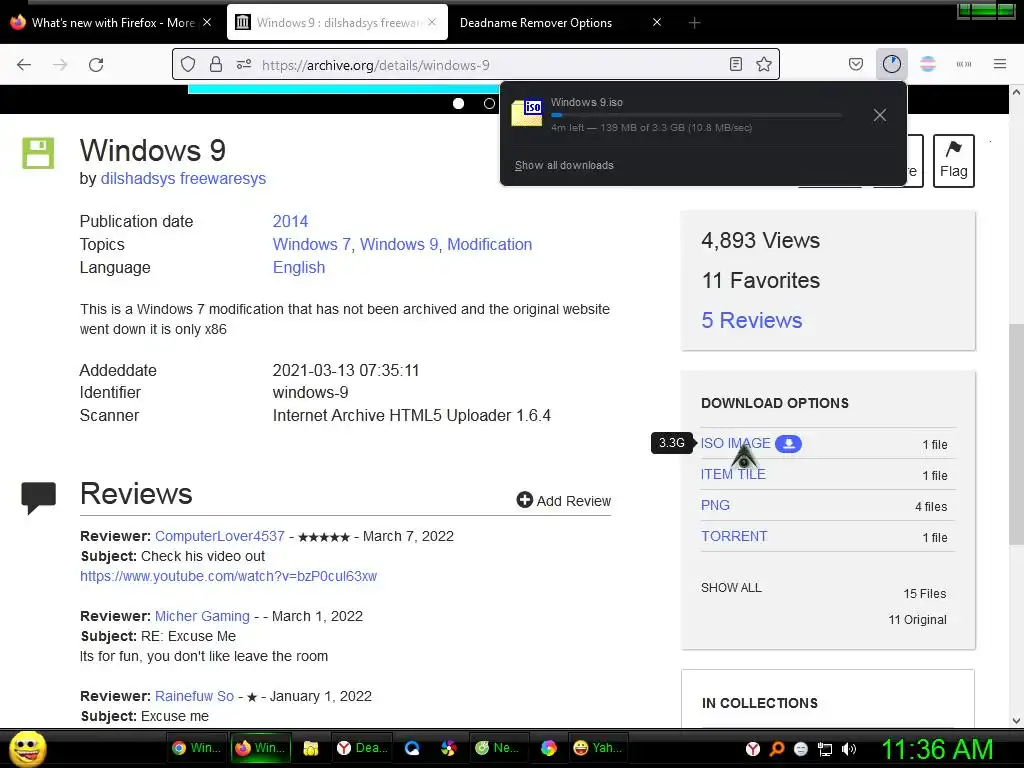Click the gray «» extension icon

point(964,64)
